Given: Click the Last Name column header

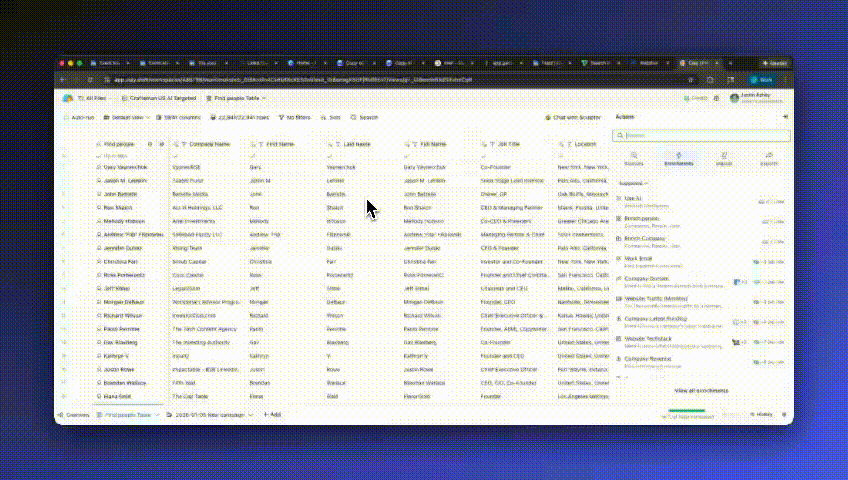Looking at the screenshot, I should (x=357, y=144).
